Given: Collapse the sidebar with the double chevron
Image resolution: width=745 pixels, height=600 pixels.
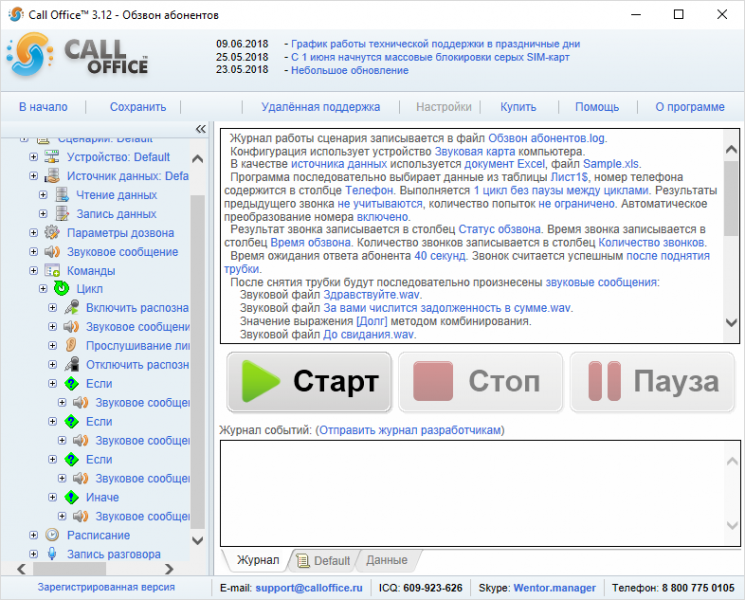Looking at the screenshot, I should (201, 129).
